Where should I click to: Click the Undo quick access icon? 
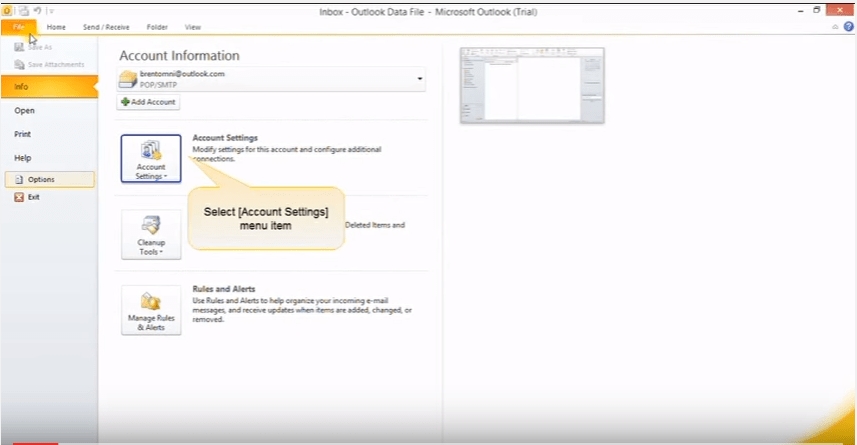[37, 10]
